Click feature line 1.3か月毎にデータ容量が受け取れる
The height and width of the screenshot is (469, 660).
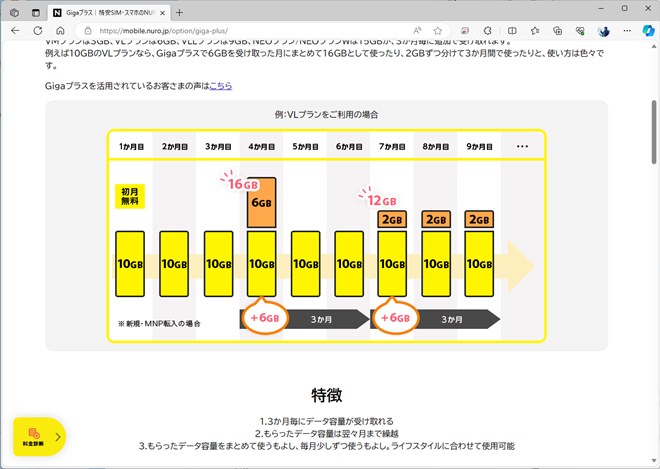(327, 421)
